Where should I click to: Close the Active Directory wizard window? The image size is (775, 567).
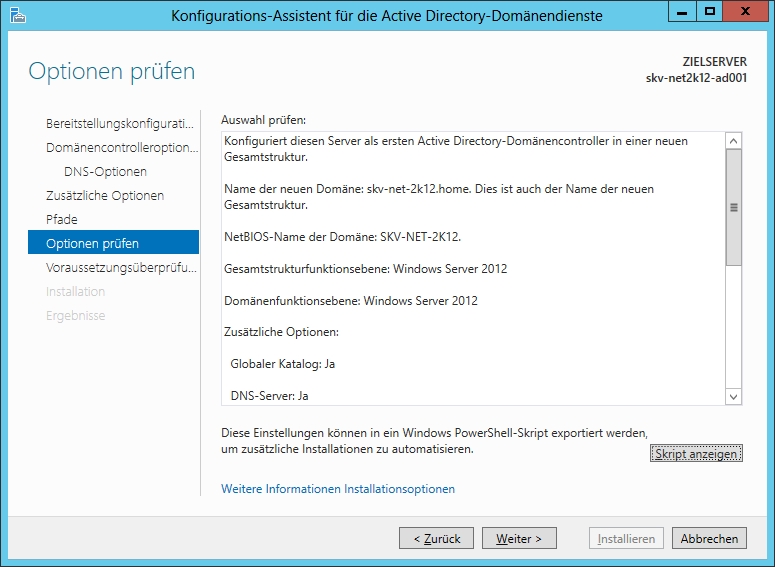745,12
